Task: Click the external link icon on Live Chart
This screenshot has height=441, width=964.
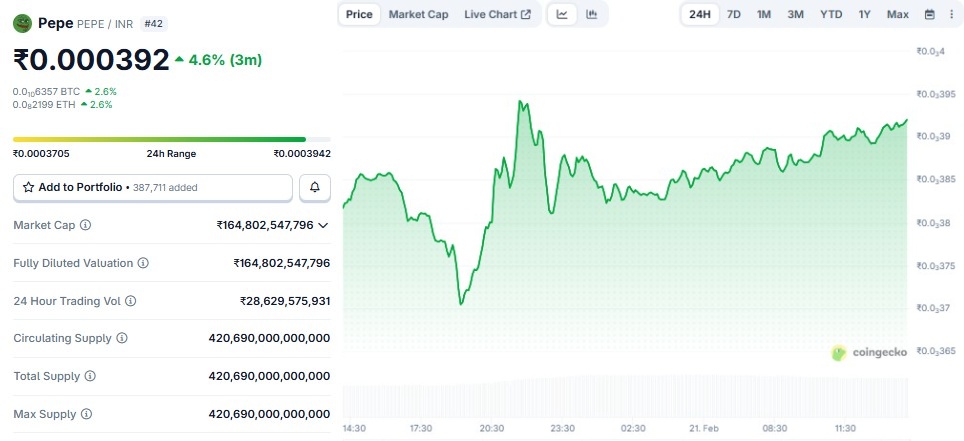Action: (x=526, y=14)
